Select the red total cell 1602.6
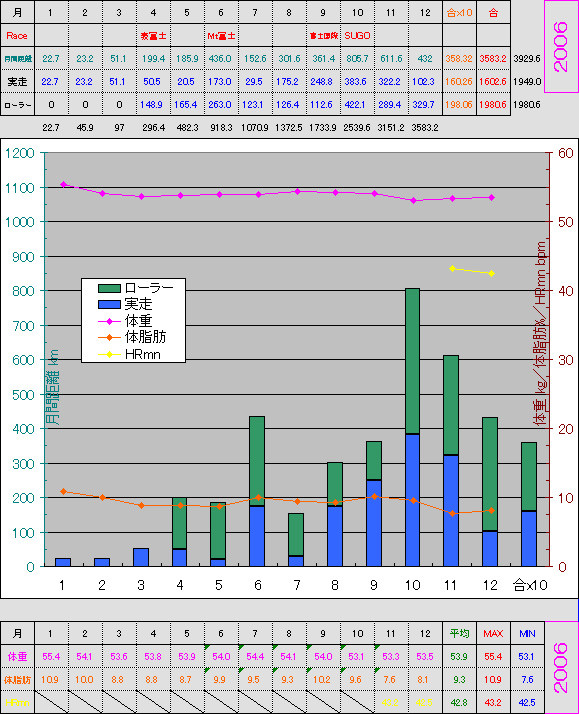Image resolution: width=579 pixels, height=714 pixels. click(493, 82)
